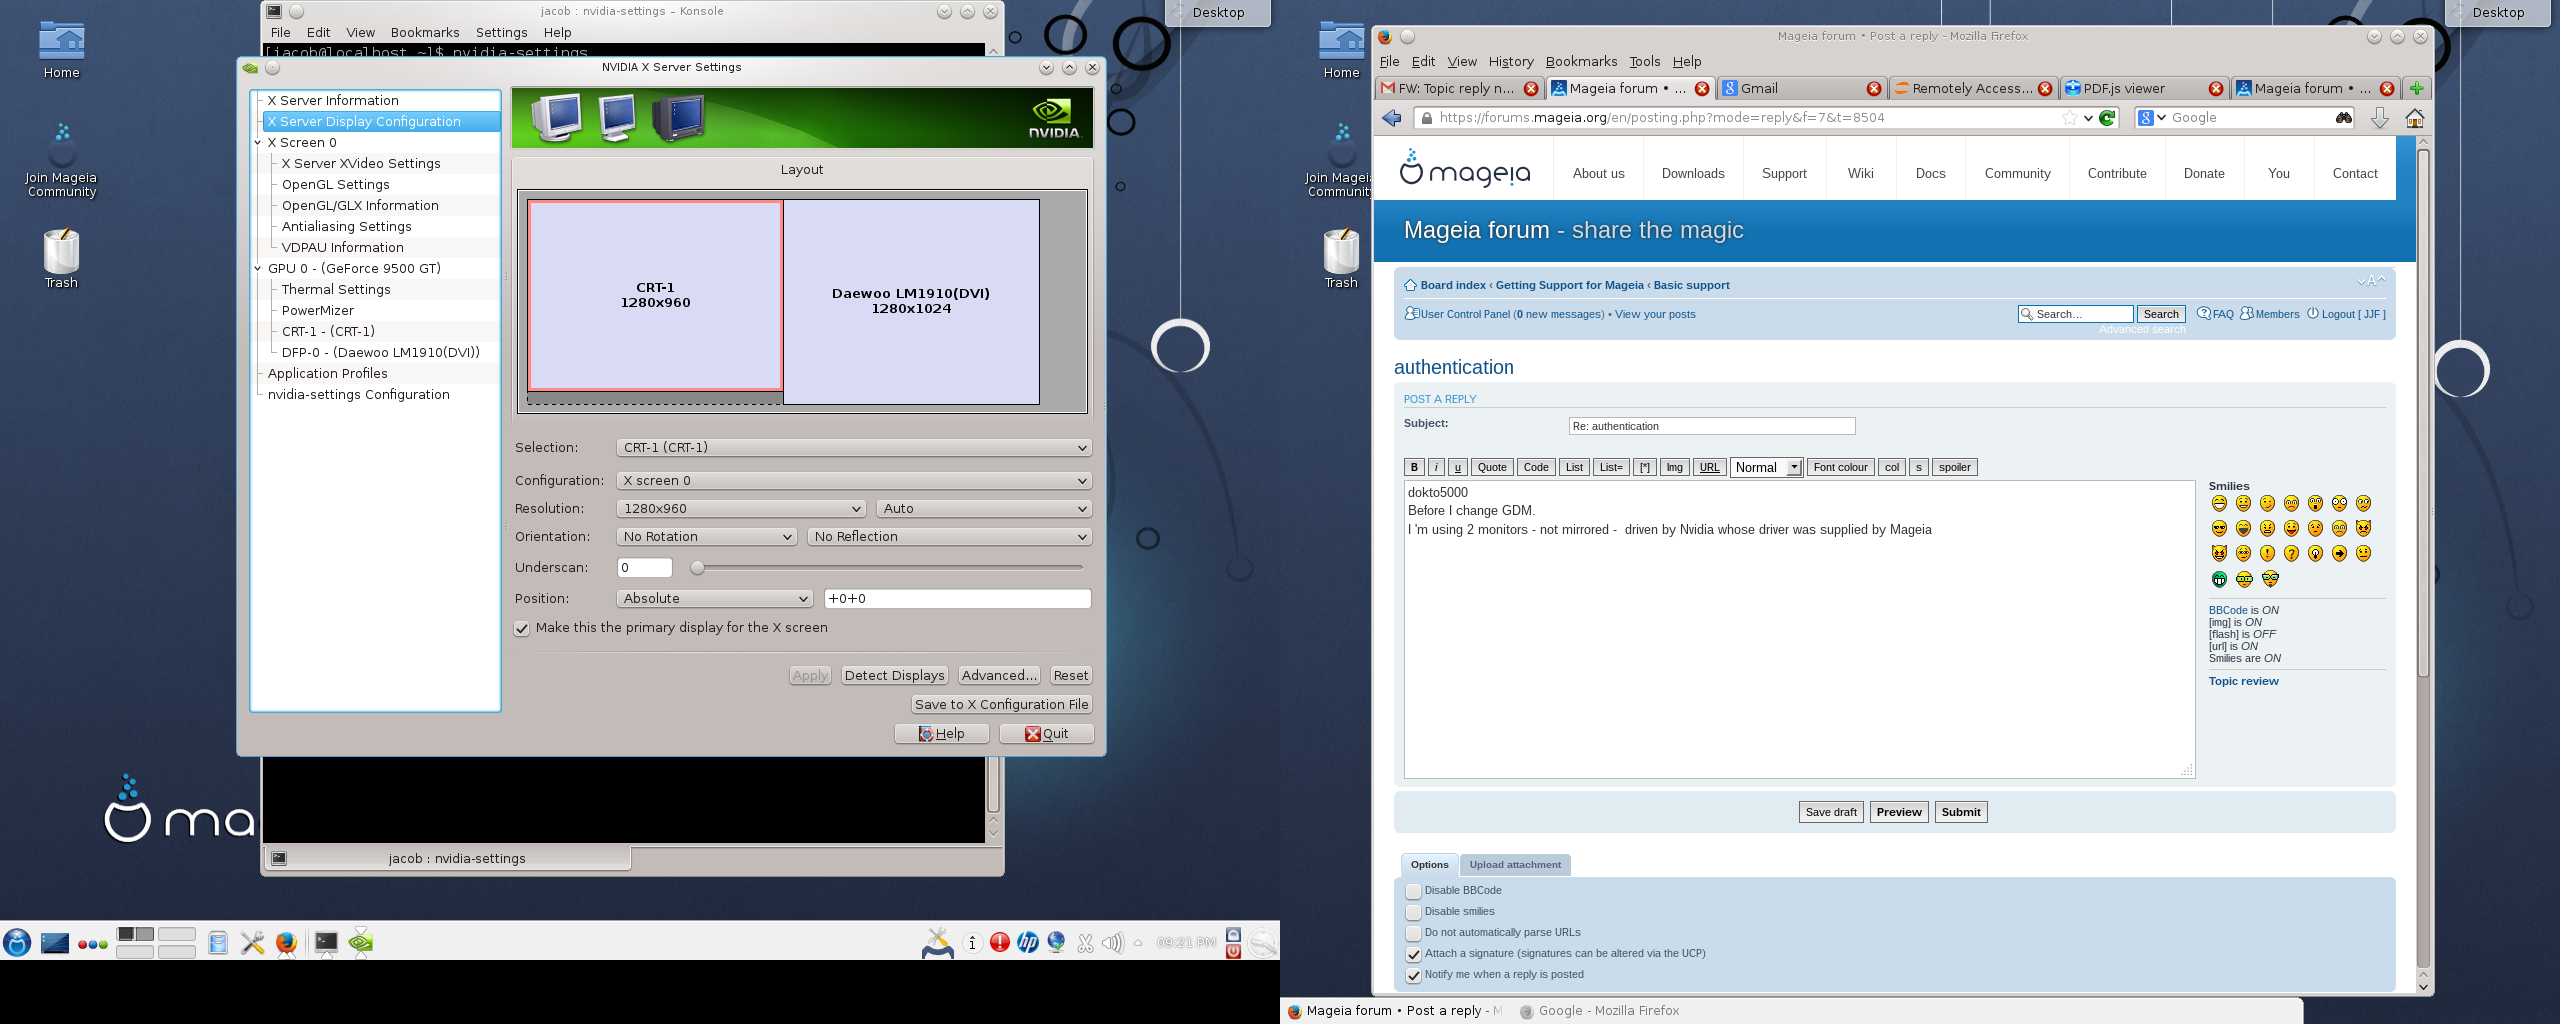
Task: Click the Position offset +0+0 field
Action: point(957,598)
